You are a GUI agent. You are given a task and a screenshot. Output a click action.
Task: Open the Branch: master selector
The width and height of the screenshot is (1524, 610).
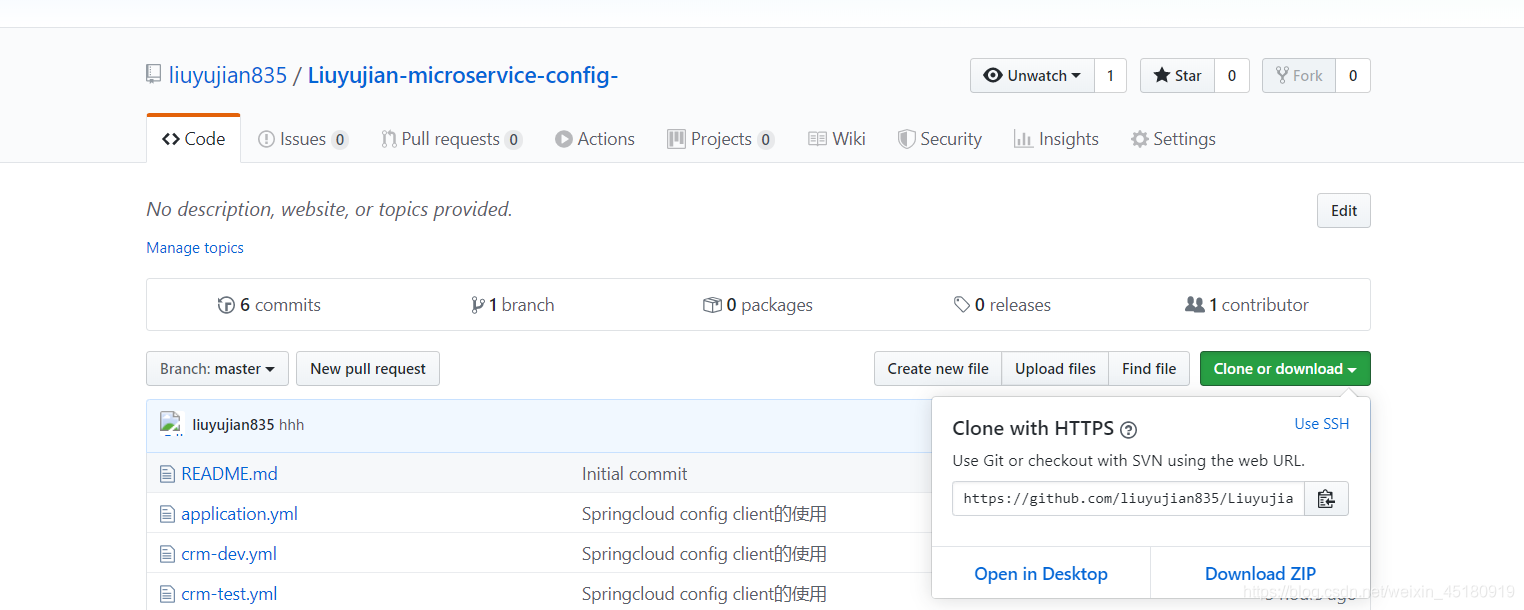click(217, 369)
